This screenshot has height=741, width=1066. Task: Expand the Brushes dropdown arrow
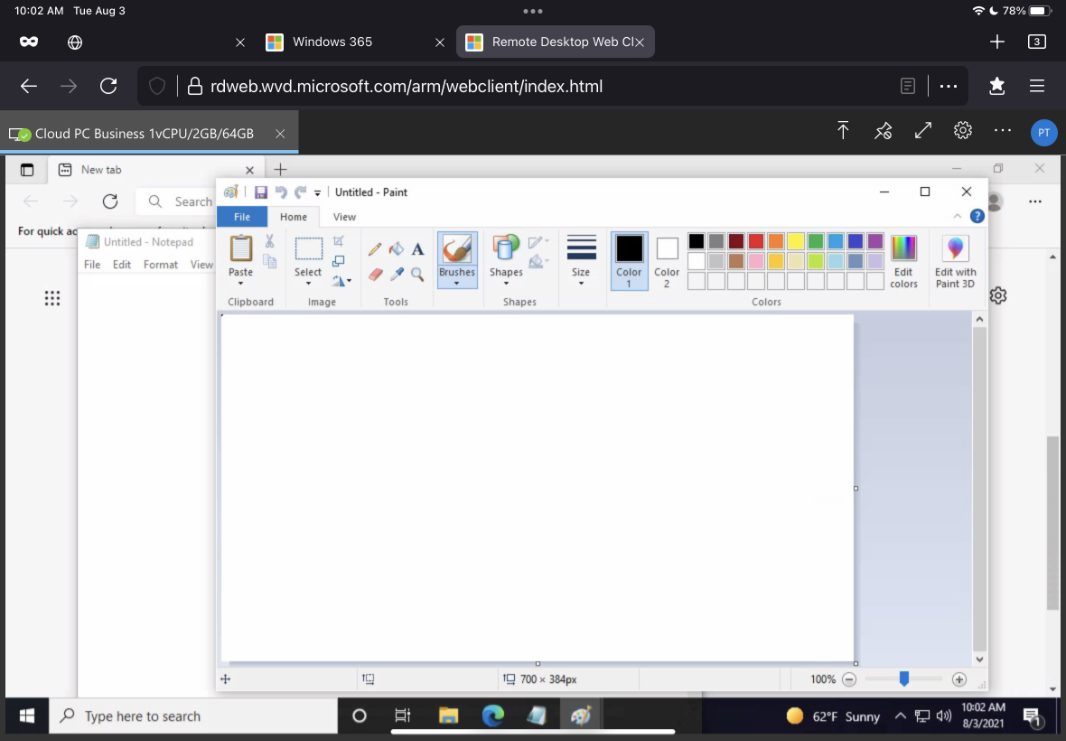457,284
